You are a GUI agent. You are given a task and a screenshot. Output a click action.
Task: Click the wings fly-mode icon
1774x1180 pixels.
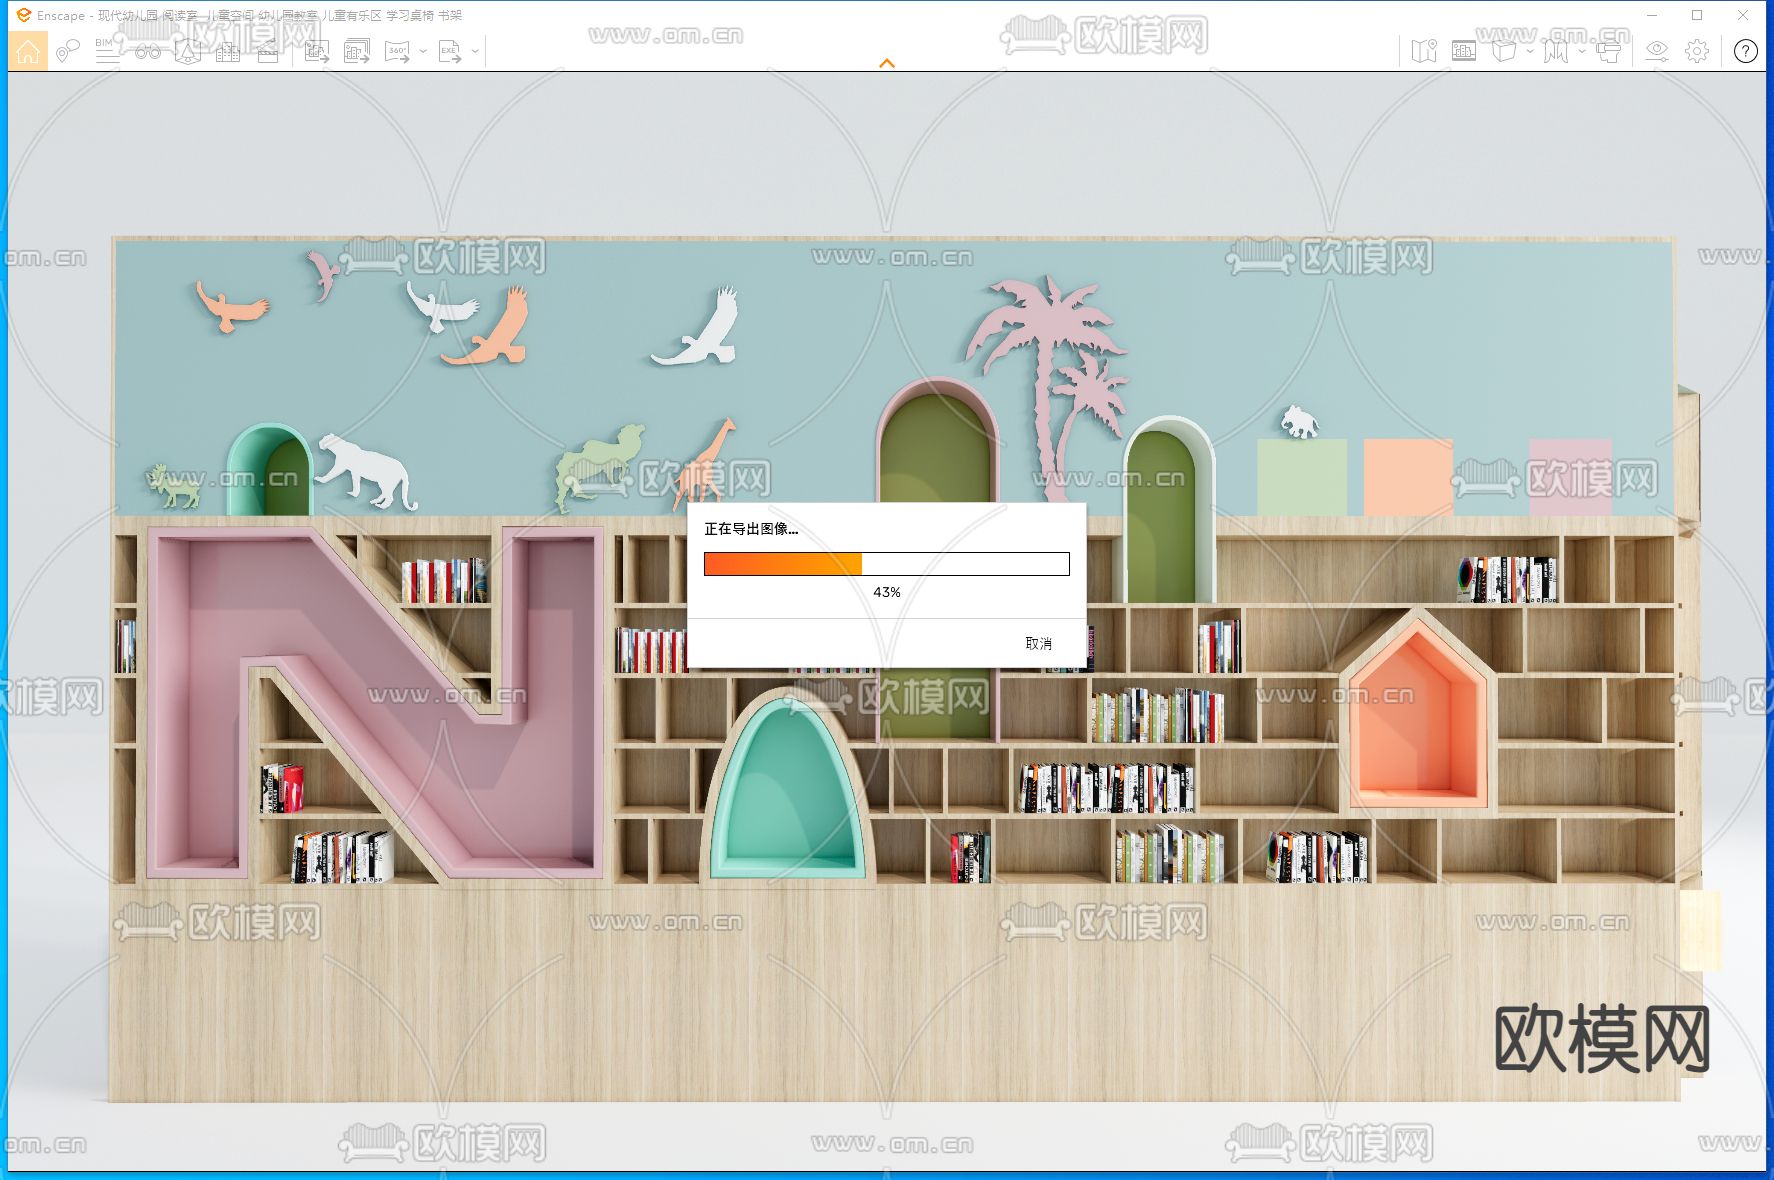tap(1556, 51)
